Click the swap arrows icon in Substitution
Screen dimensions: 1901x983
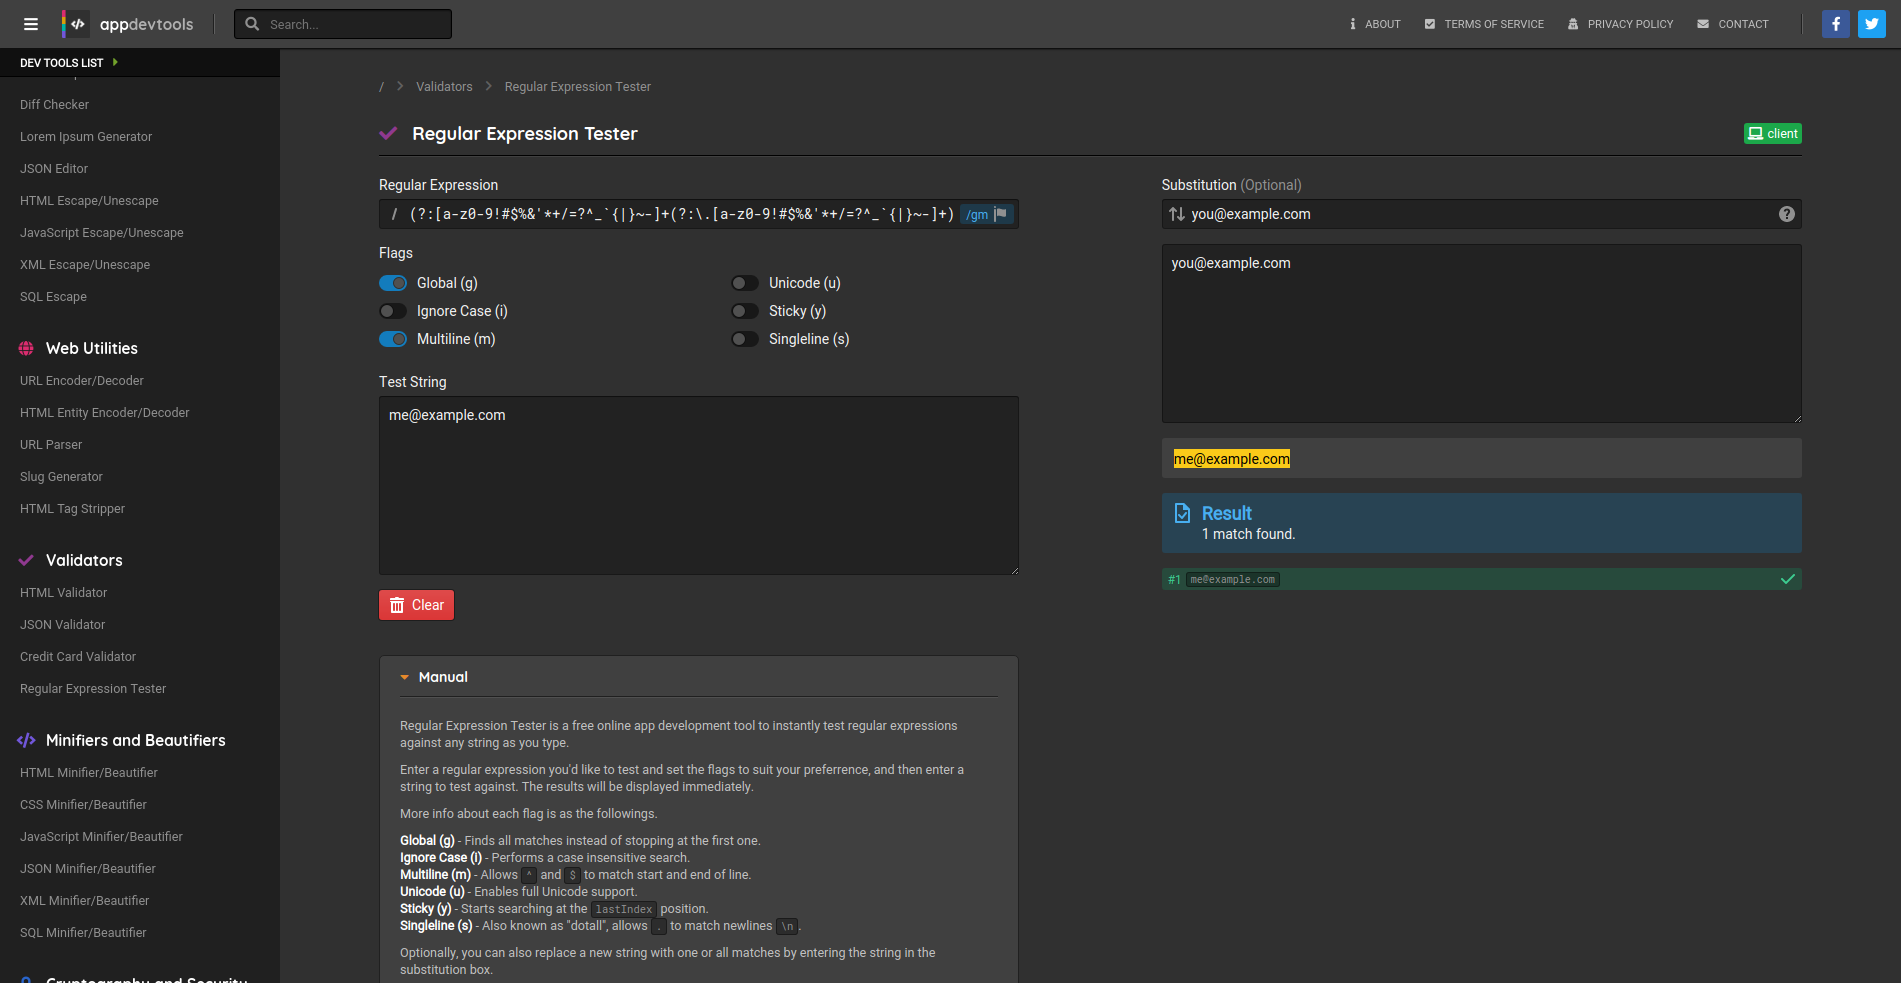[x=1177, y=214]
